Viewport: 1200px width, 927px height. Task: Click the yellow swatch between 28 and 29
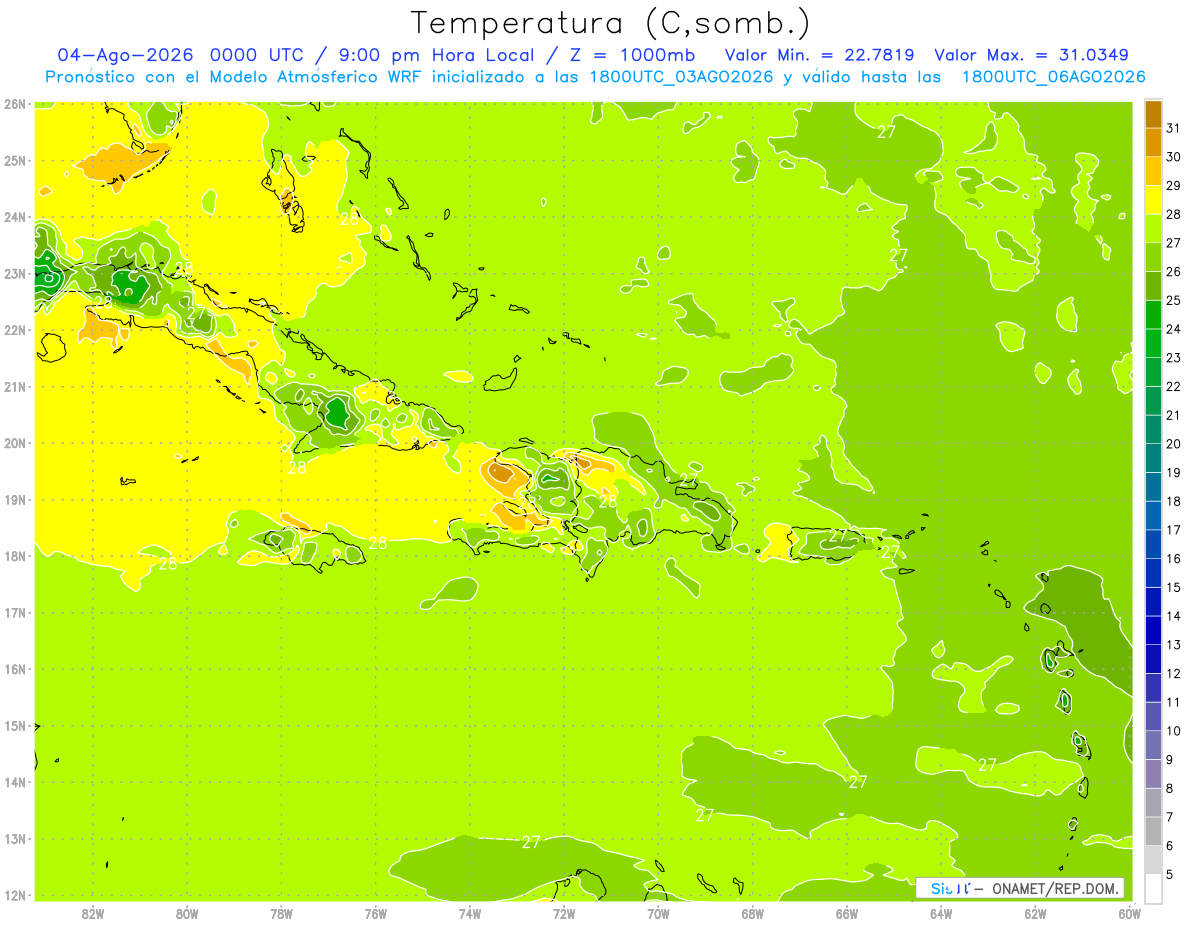tap(1153, 200)
